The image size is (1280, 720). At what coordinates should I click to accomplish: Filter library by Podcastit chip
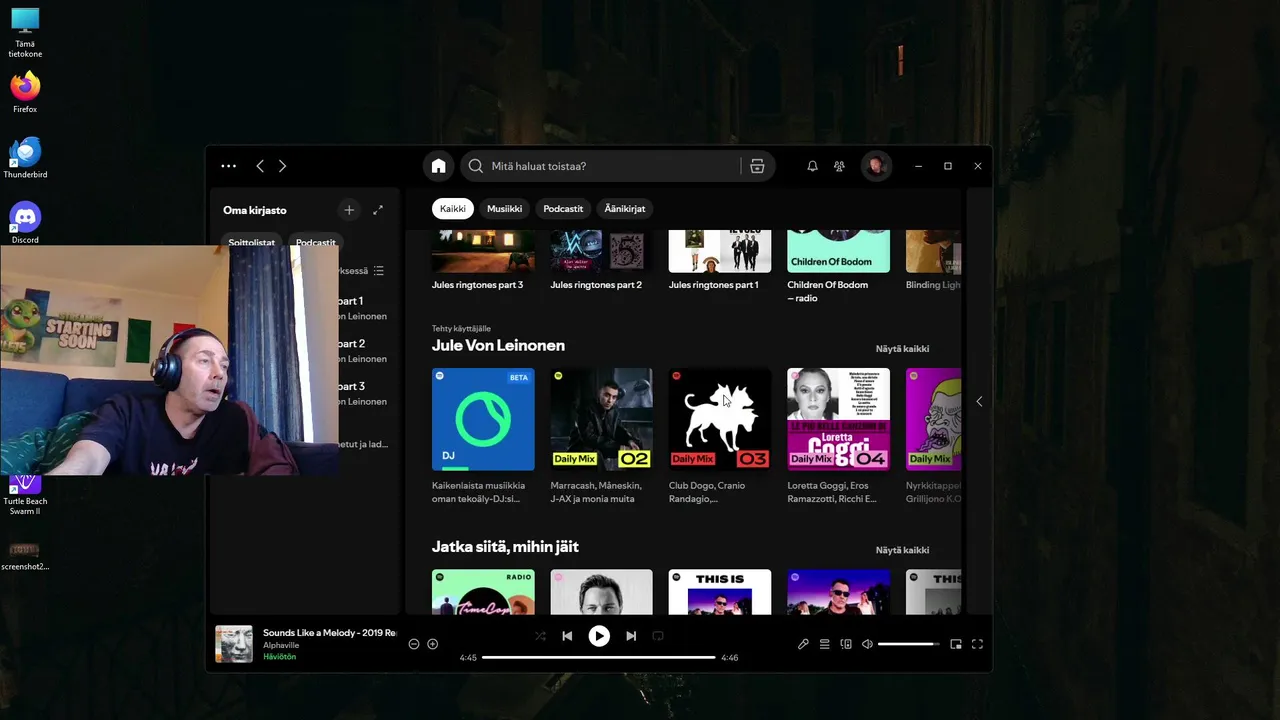pos(315,242)
